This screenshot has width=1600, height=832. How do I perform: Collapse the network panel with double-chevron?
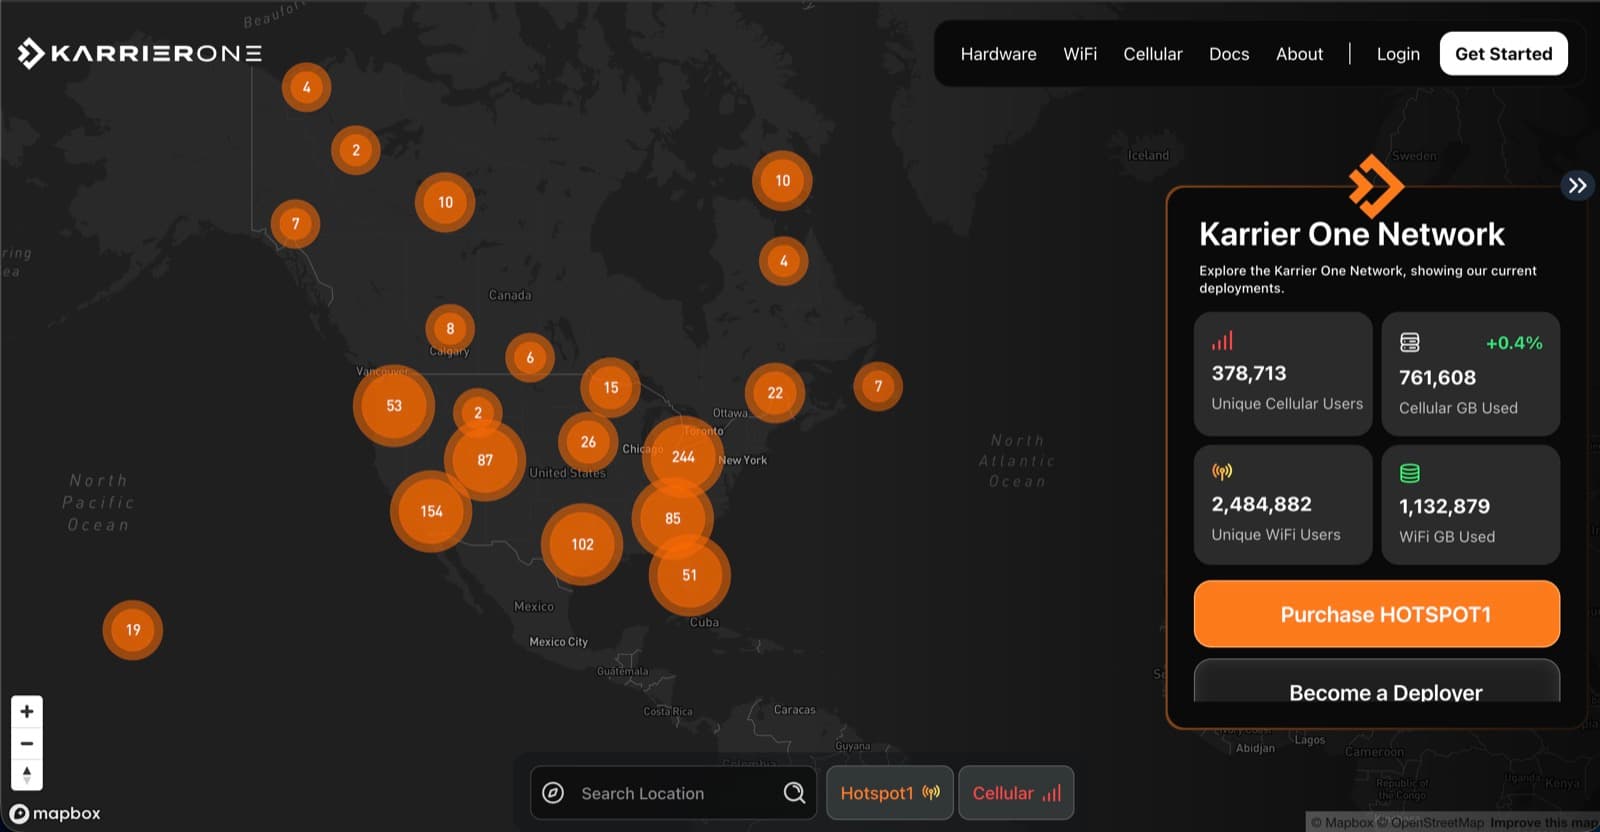[x=1577, y=185]
